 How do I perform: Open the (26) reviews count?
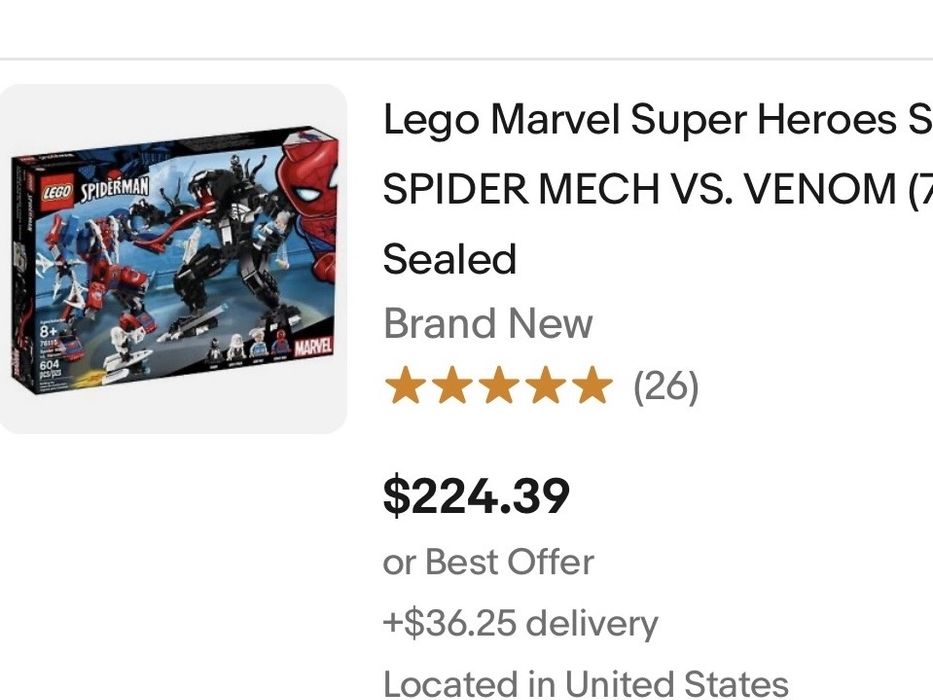665,386
